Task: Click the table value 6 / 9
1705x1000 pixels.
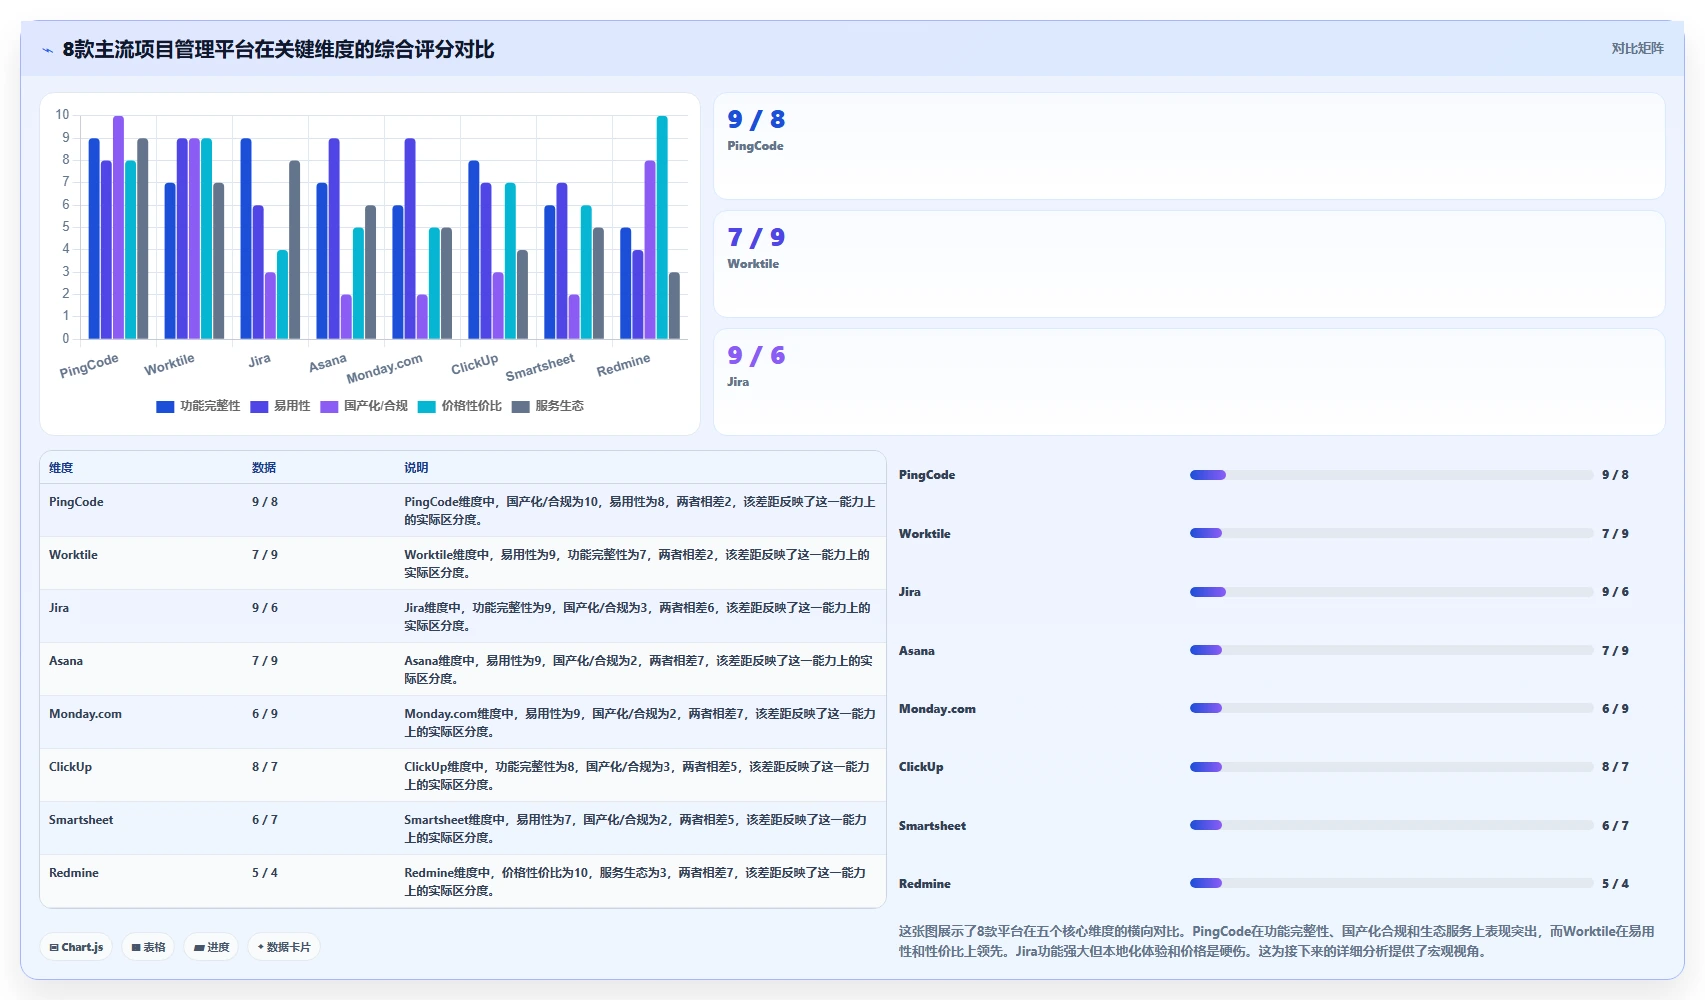Action: click(x=265, y=714)
